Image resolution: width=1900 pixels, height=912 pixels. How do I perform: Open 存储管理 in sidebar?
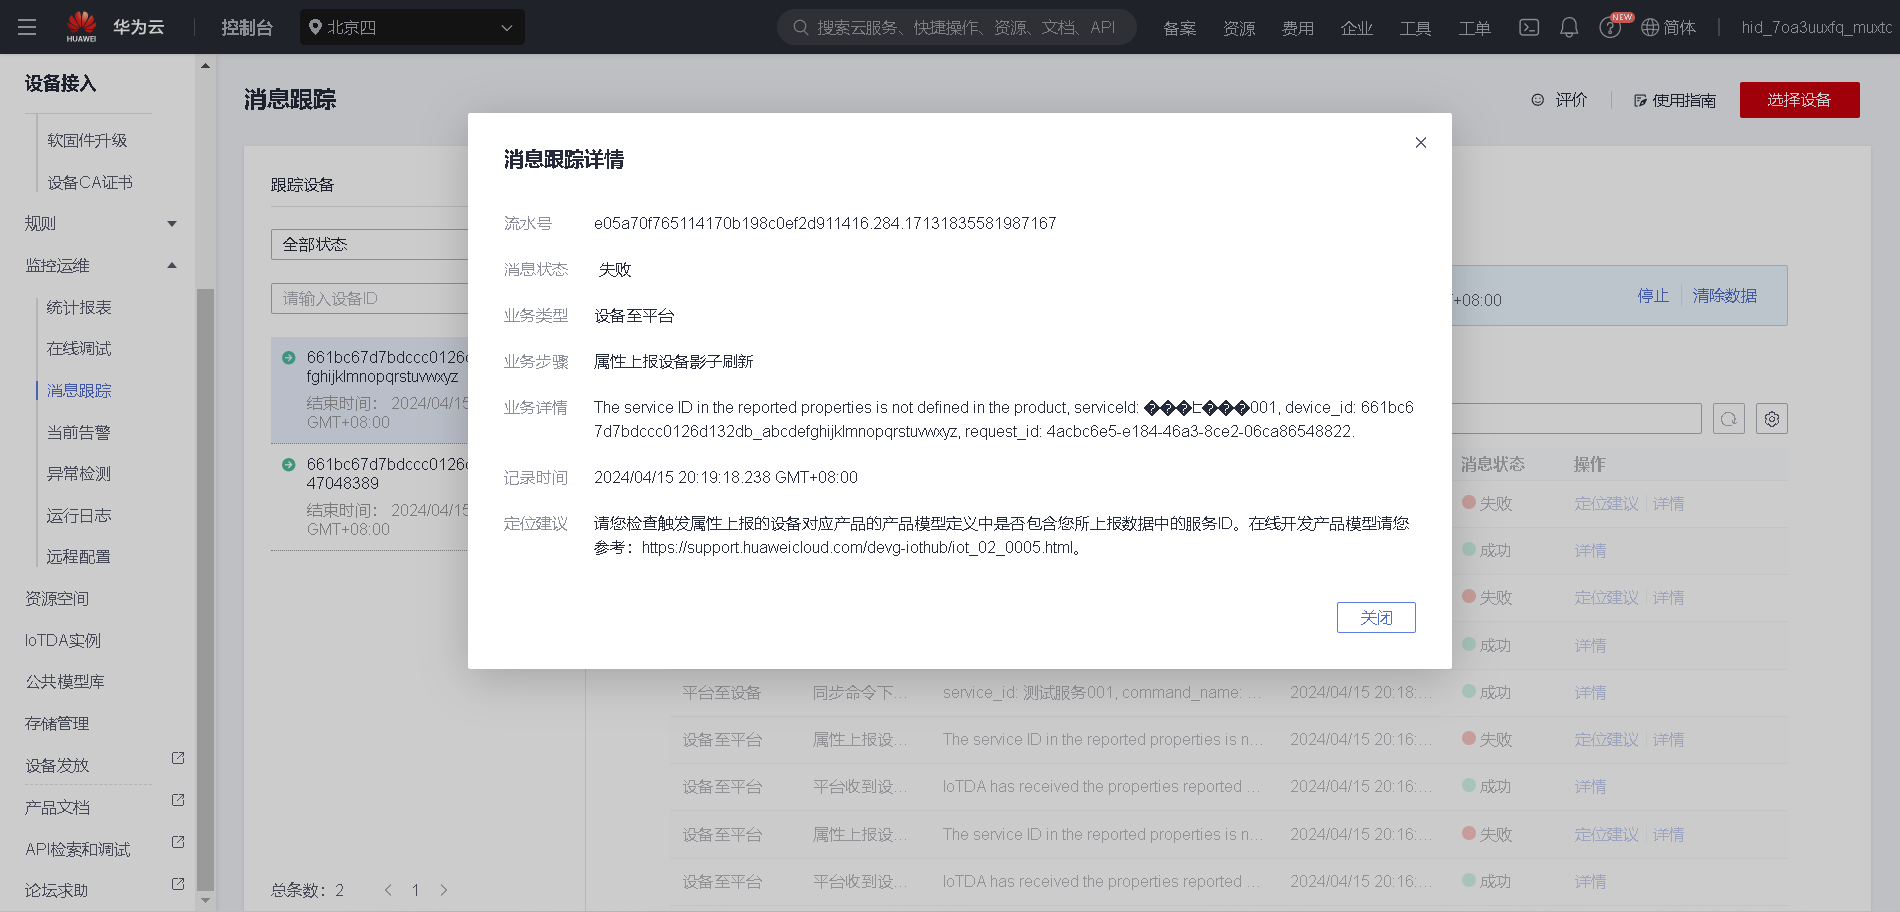click(57, 724)
